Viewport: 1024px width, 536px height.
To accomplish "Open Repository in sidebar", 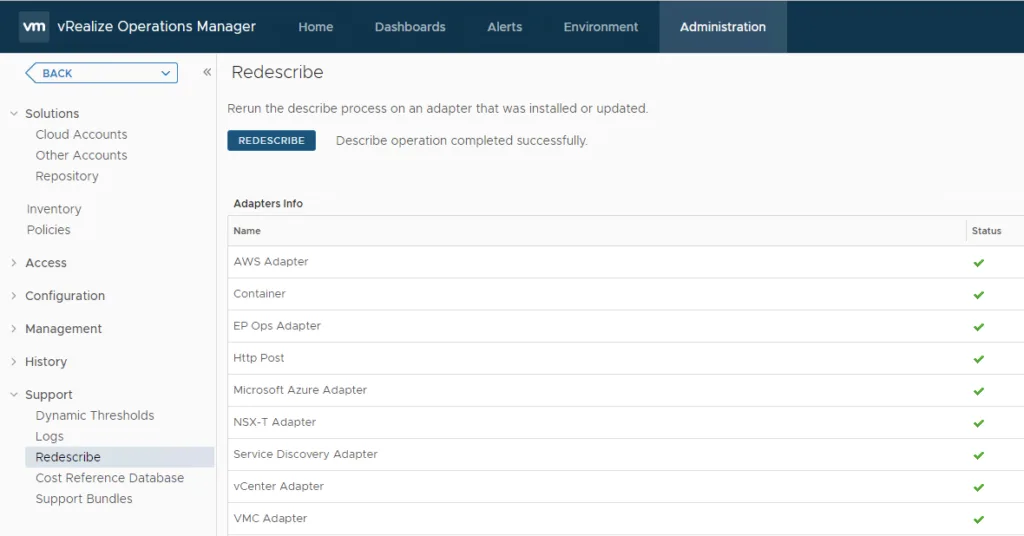I will click(x=67, y=176).
